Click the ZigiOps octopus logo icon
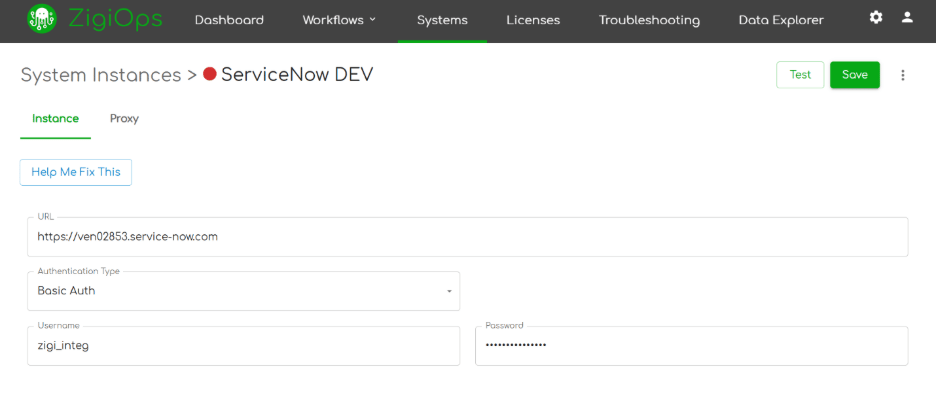 (42, 19)
